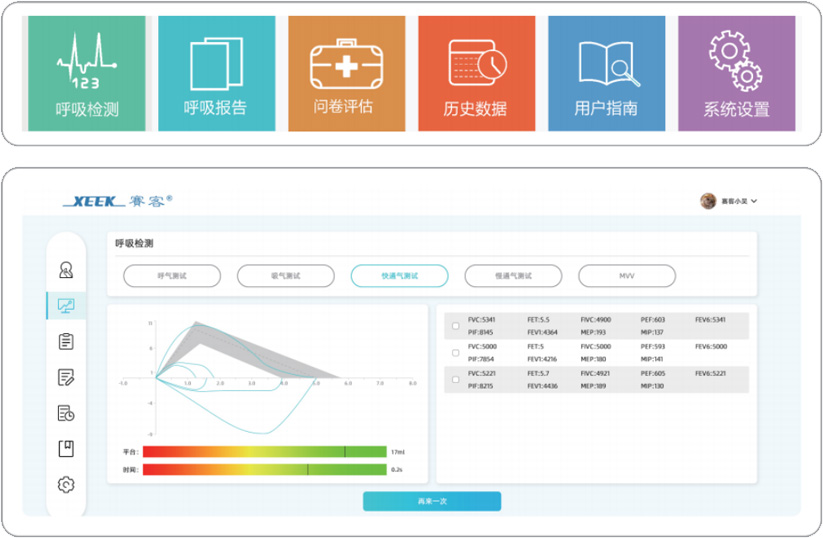This screenshot has height=538, width=823.
Task: Click the 再来一次 retry button
Action: pyautogui.click(x=432, y=502)
